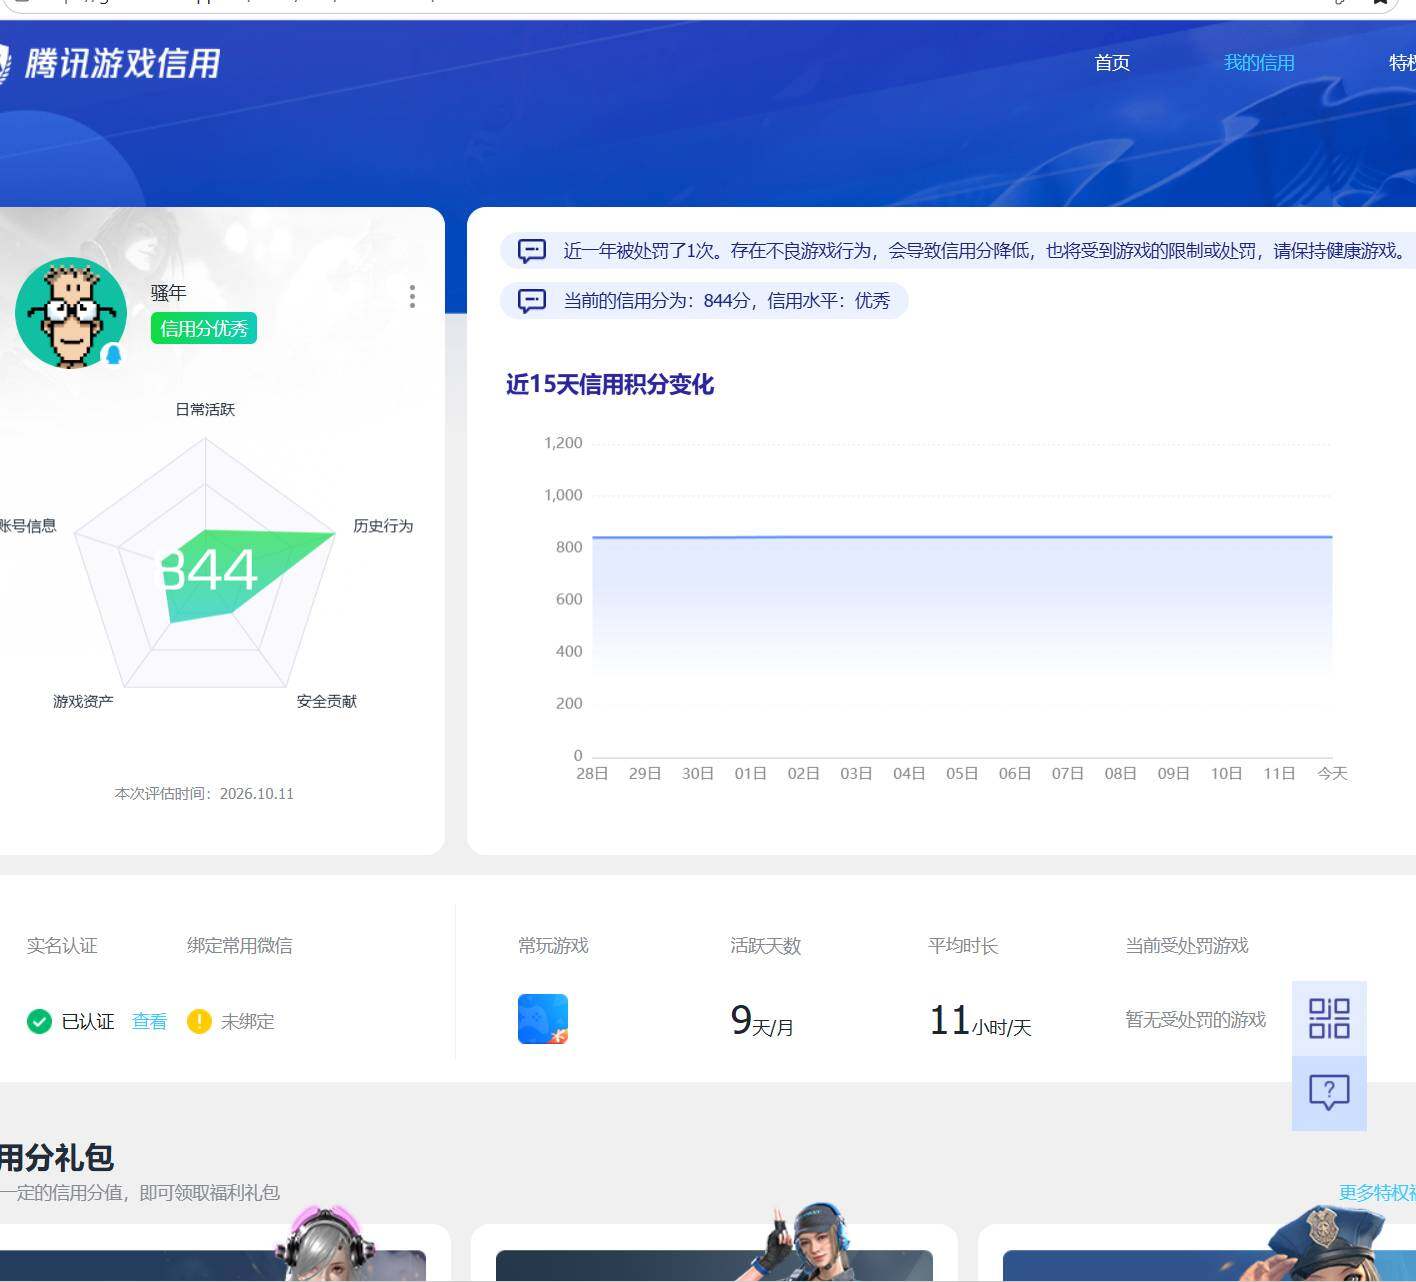This screenshot has height=1282, width=1416.
Task: Click 本次评估时间 date text
Action: coord(204,794)
